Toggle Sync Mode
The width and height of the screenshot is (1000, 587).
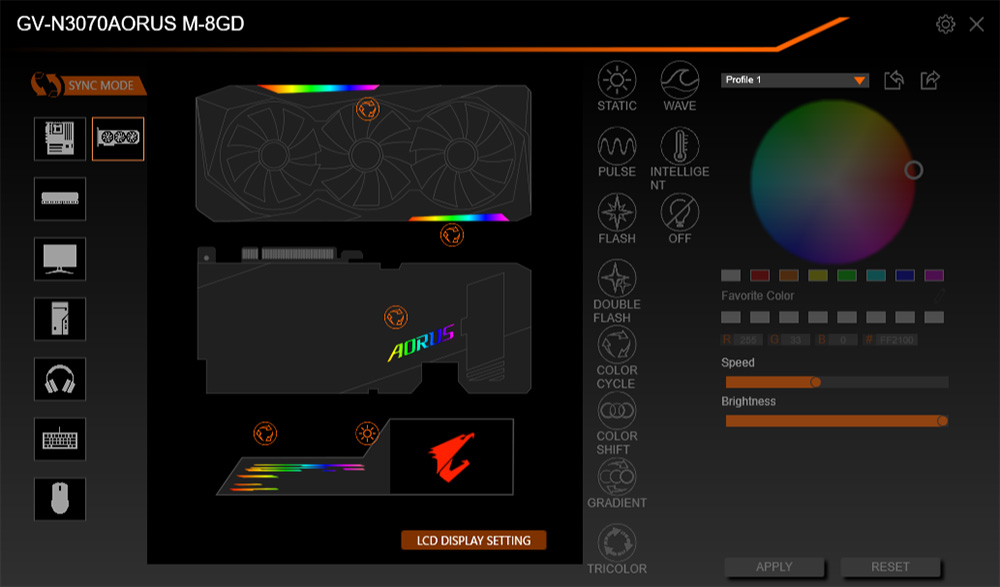(88, 85)
